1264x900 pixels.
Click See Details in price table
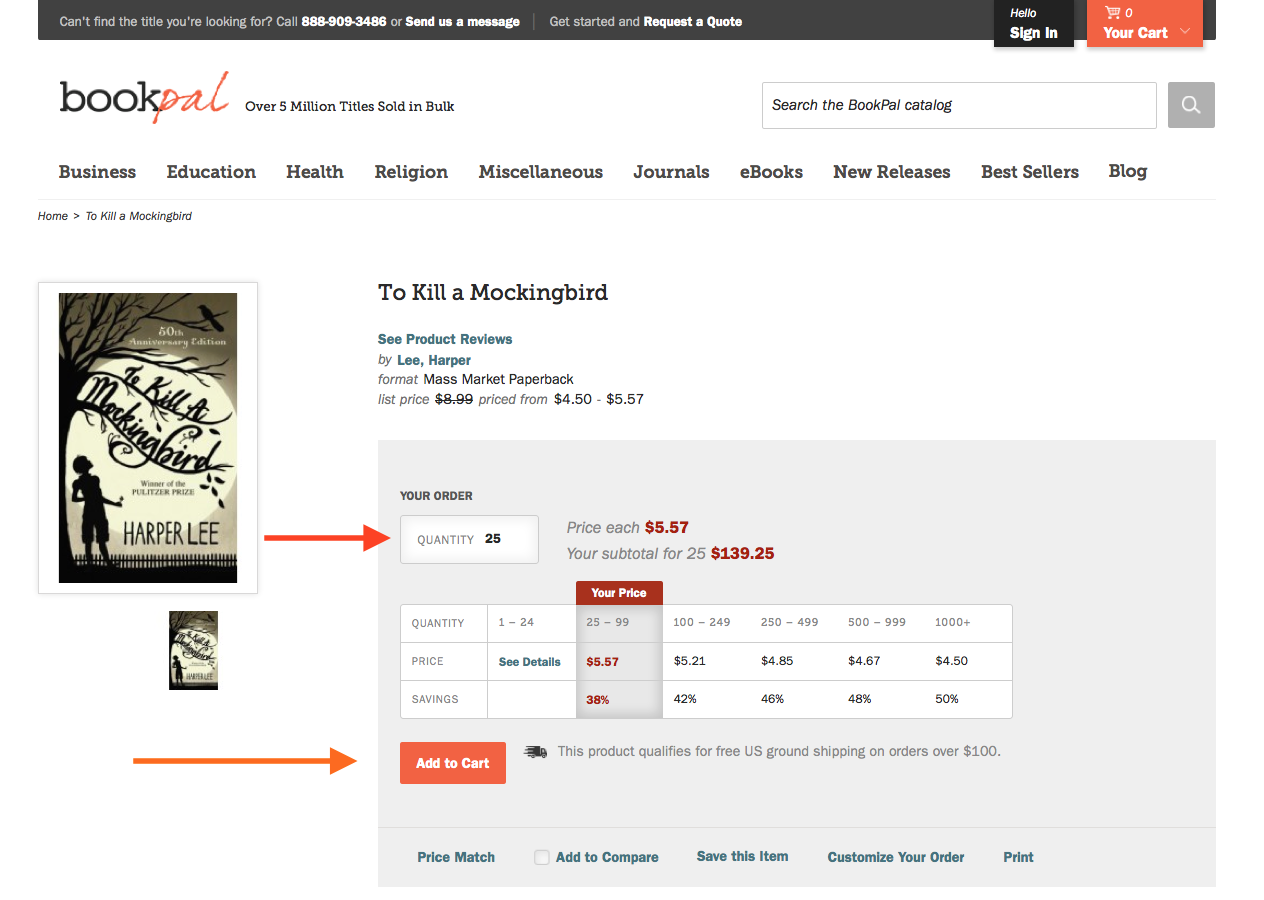[530, 662]
